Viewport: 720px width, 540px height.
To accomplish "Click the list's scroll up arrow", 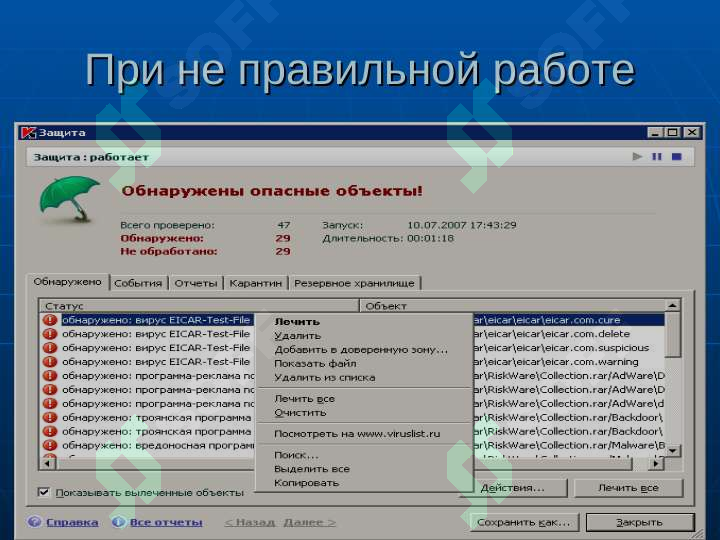I will pos(673,305).
